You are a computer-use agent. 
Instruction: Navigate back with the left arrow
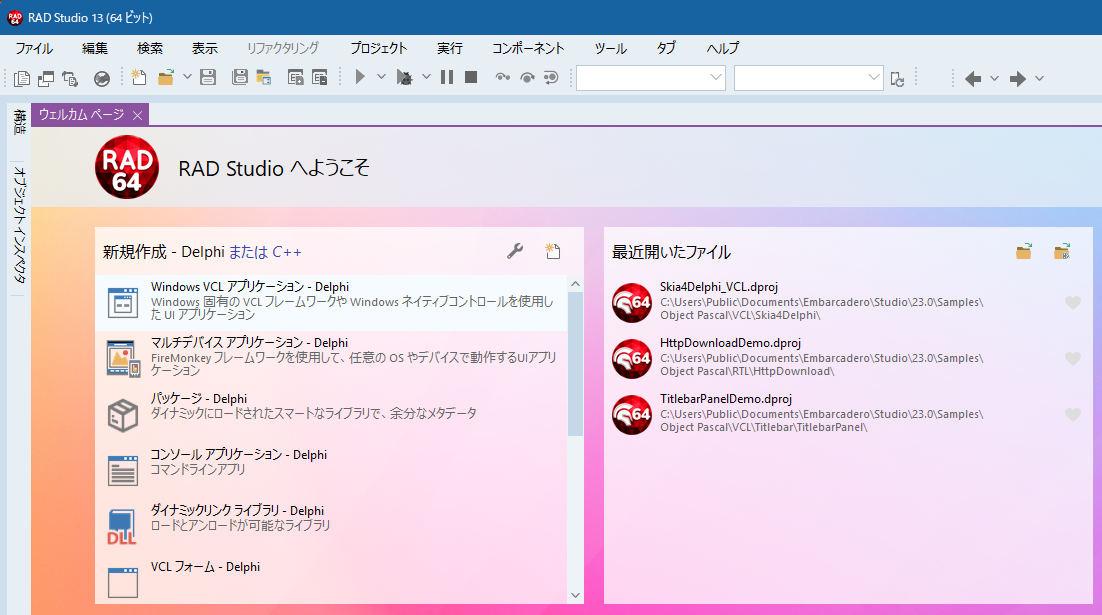973,79
